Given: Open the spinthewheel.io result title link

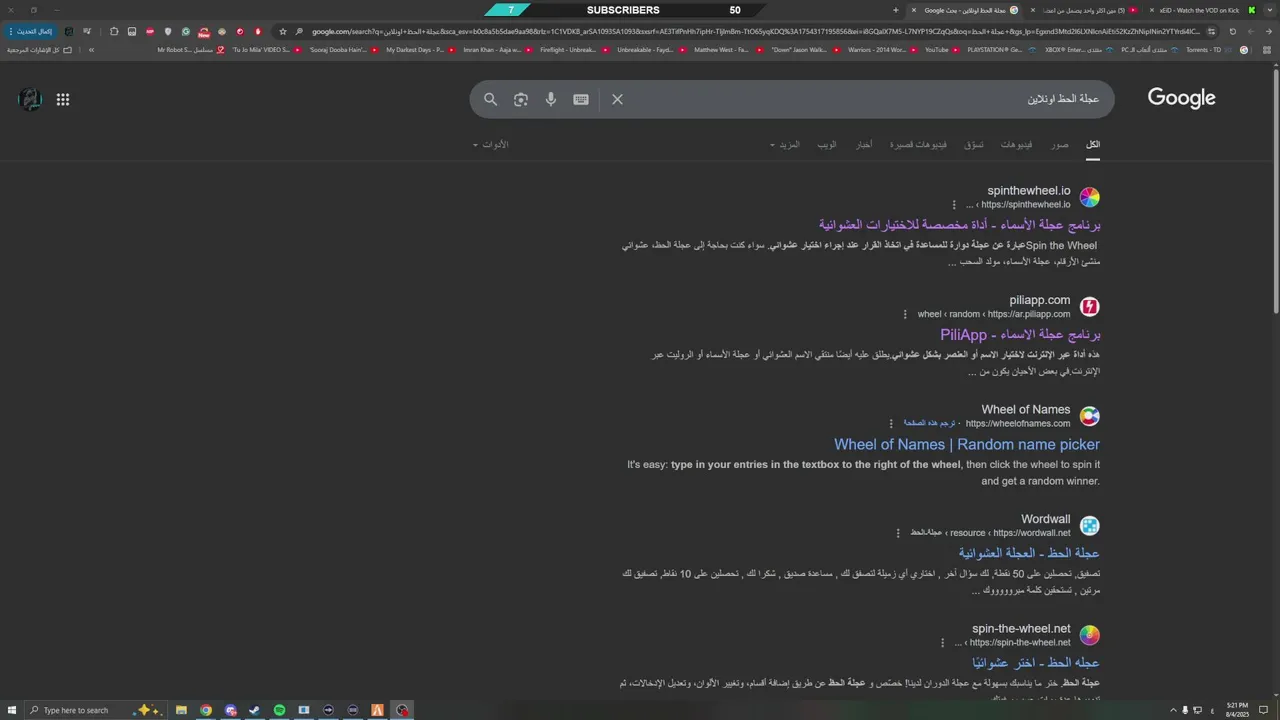Looking at the screenshot, I should [x=959, y=225].
